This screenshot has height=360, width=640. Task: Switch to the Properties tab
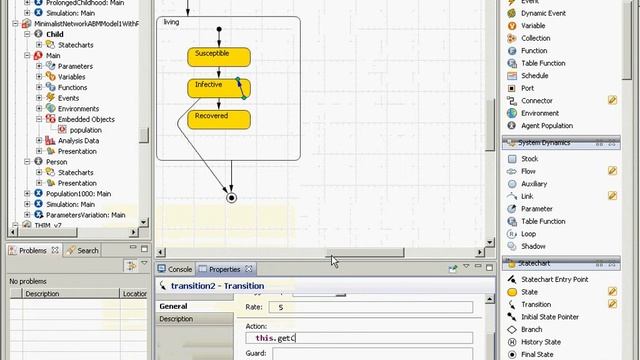pyautogui.click(x=225, y=269)
